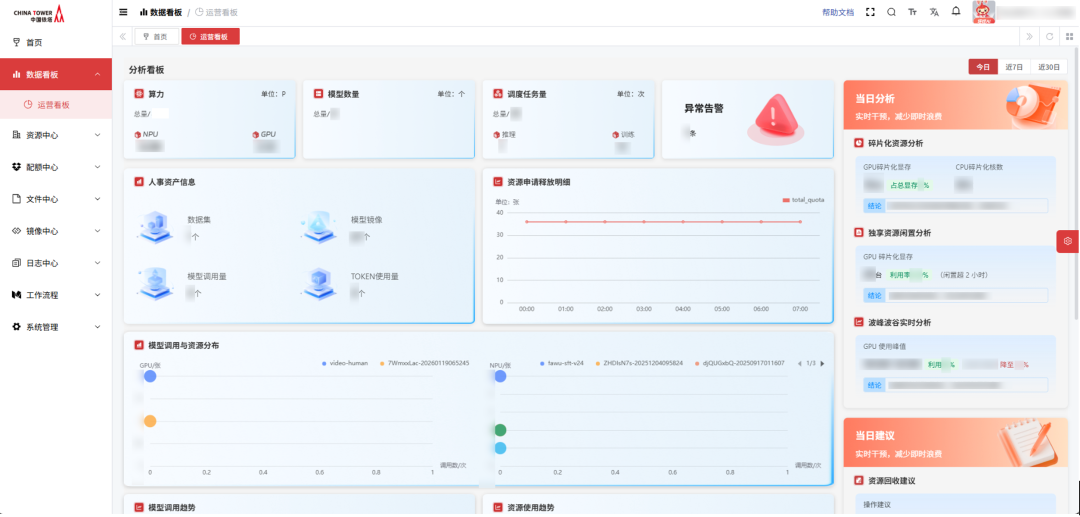Screen dimensions: 1080x517
Task: Open the font size icon
Action: coord(913,12)
